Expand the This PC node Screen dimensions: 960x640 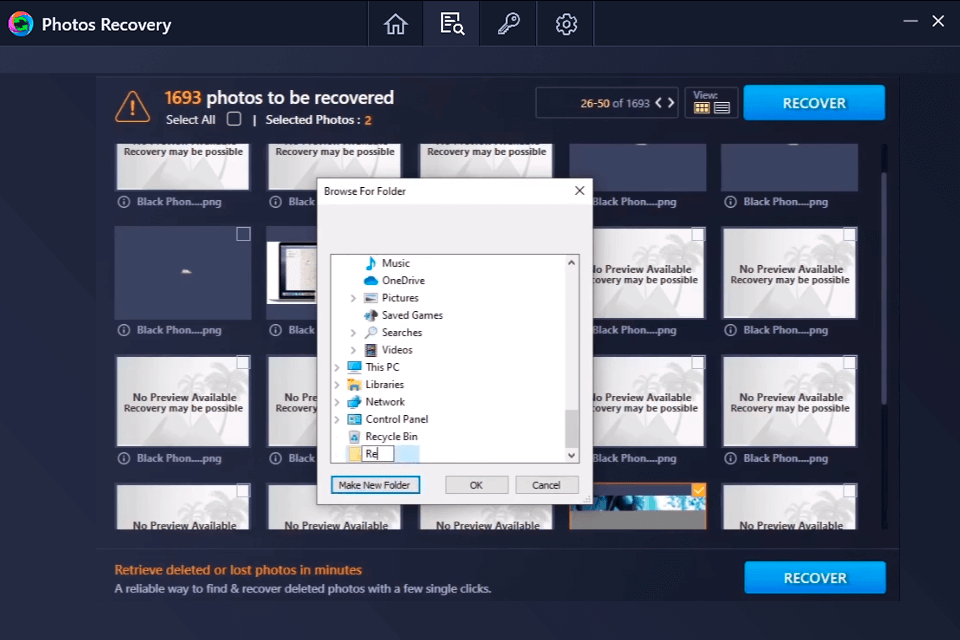click(x=337, y=367)
